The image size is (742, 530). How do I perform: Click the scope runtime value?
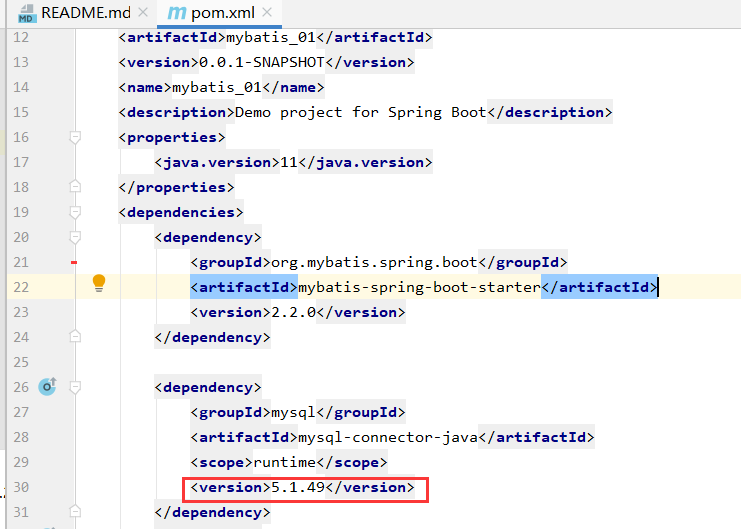(x=284, y=462)
